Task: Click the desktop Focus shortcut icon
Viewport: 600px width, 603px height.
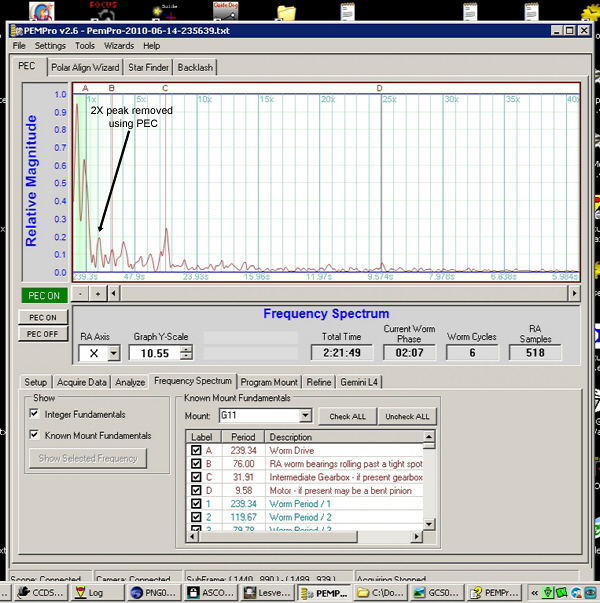Action: [103, 11]
